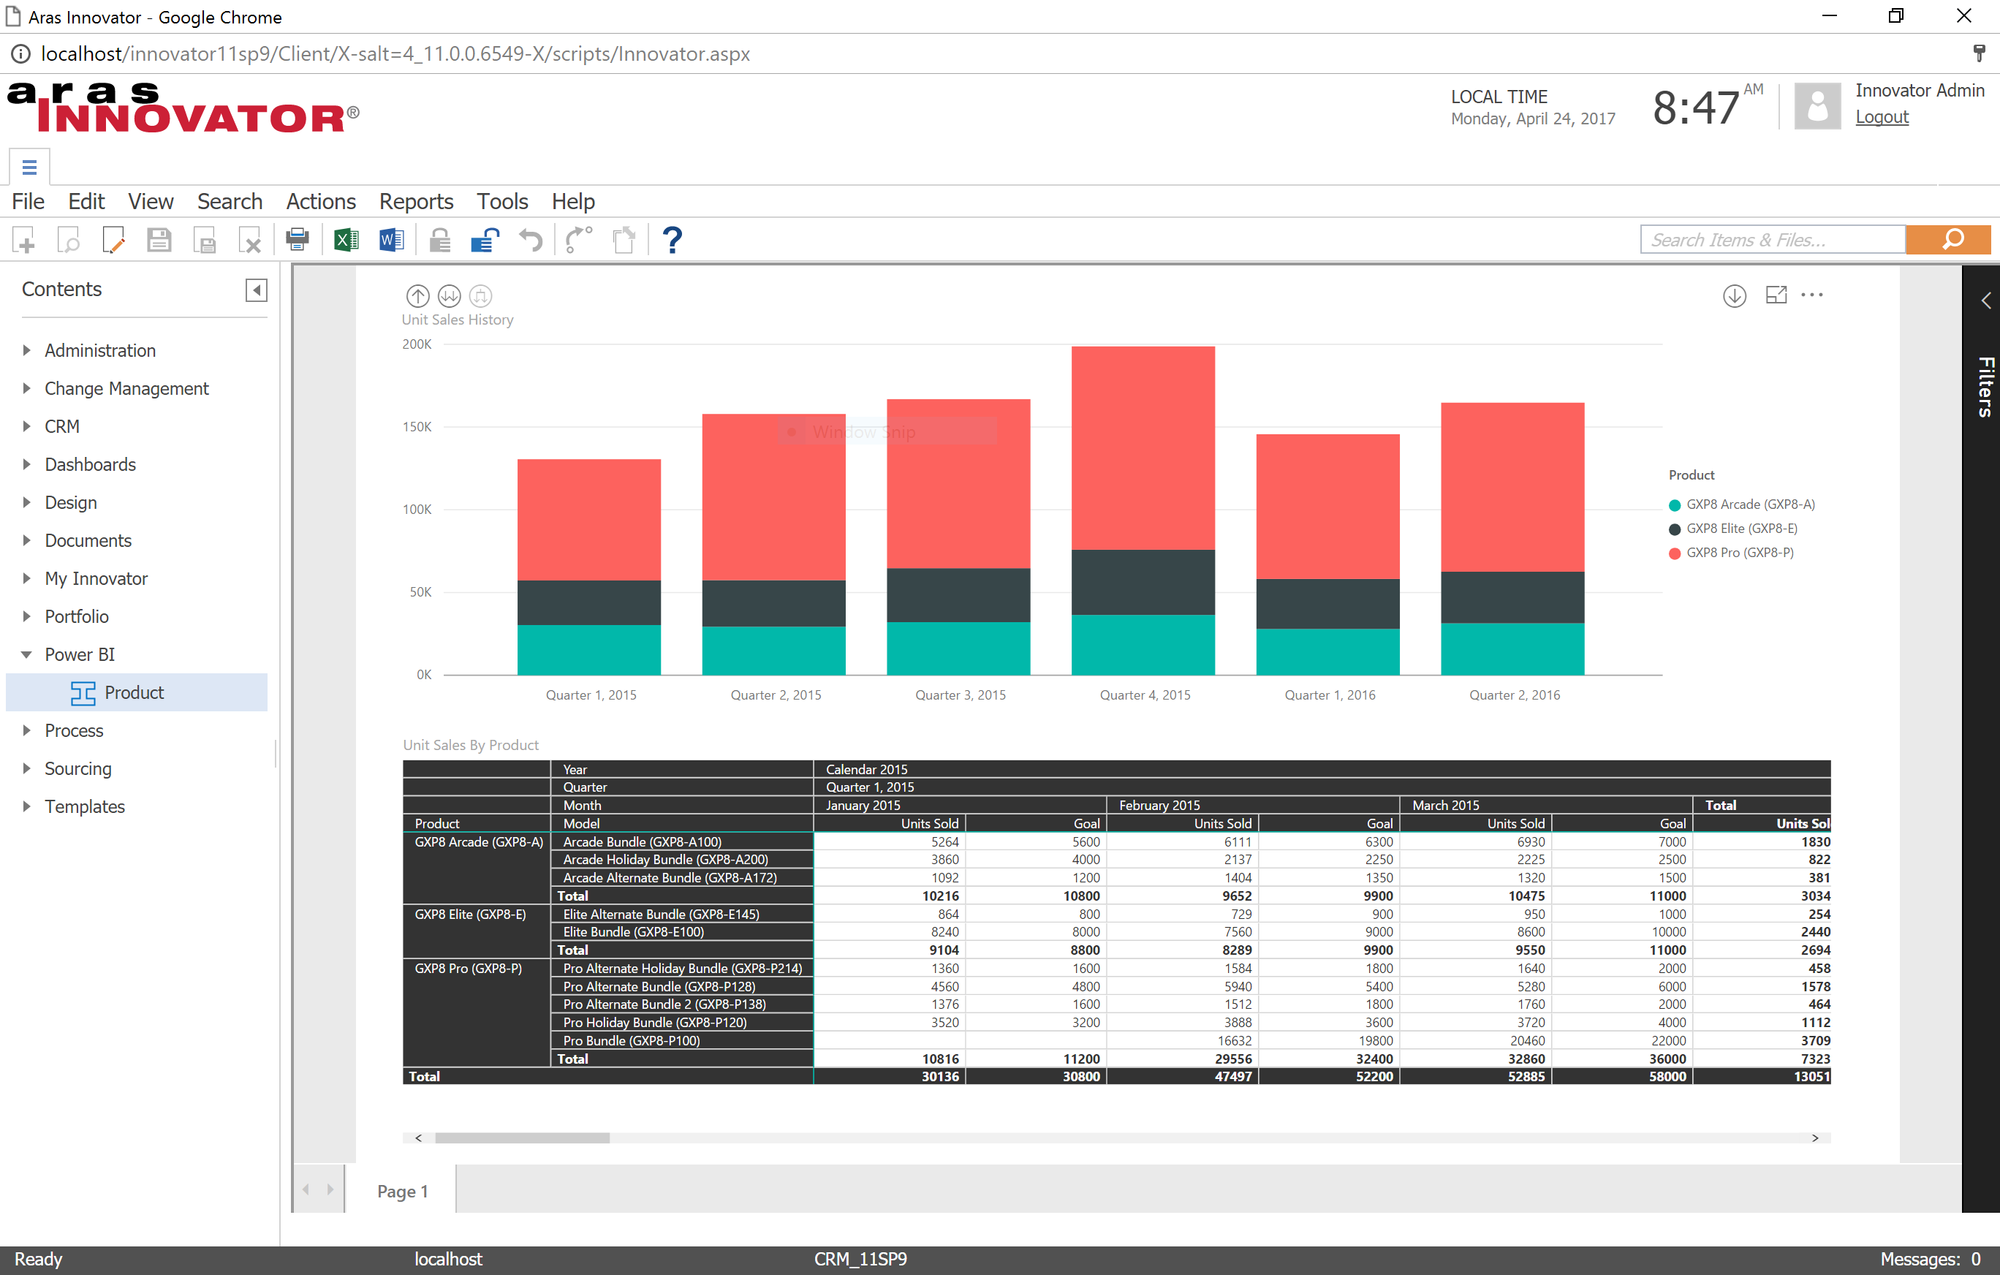The width and height of the screenshot is (2000, 1275).
Task: Click the Print toolbar icon
Action: pos(297,240)
